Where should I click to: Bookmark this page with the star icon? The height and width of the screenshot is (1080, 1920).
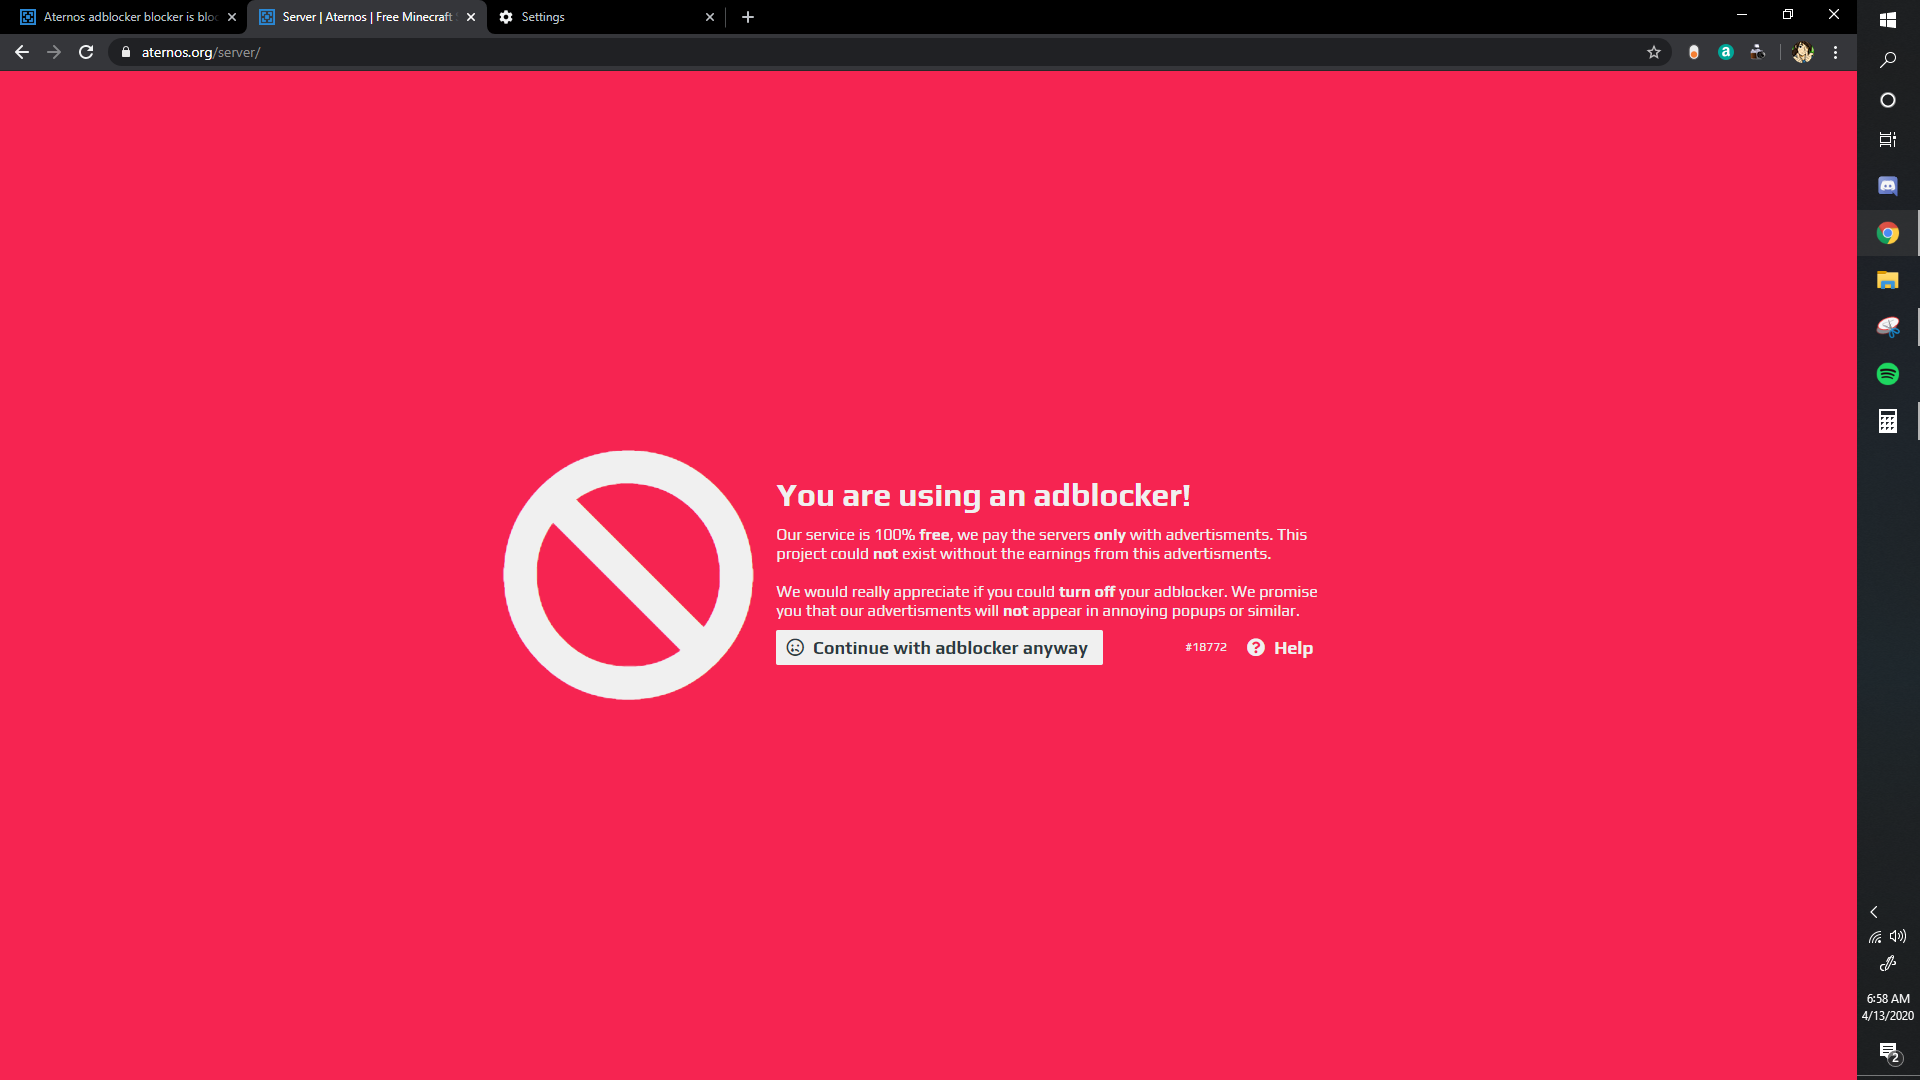(x=1654, y=52)
